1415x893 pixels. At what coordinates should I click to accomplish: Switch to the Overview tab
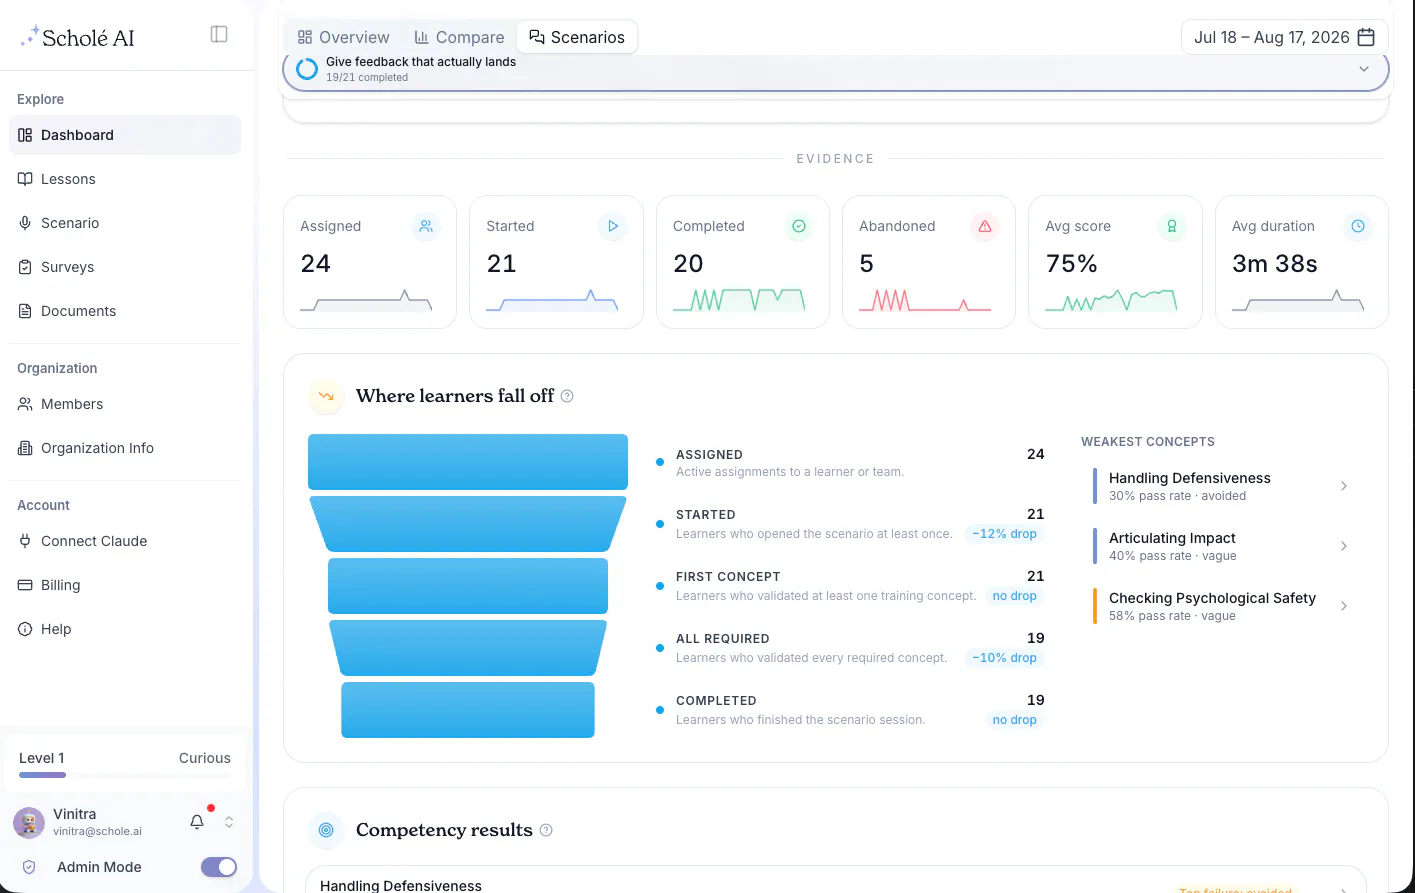(343, 37)
